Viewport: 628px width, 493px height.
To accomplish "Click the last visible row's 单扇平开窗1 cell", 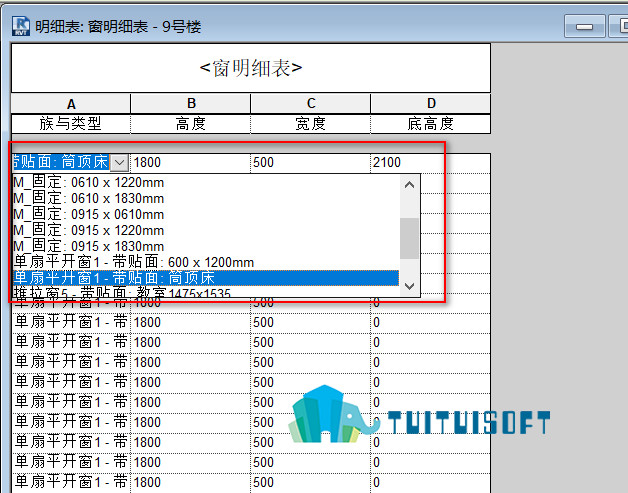I will point(71,482).
